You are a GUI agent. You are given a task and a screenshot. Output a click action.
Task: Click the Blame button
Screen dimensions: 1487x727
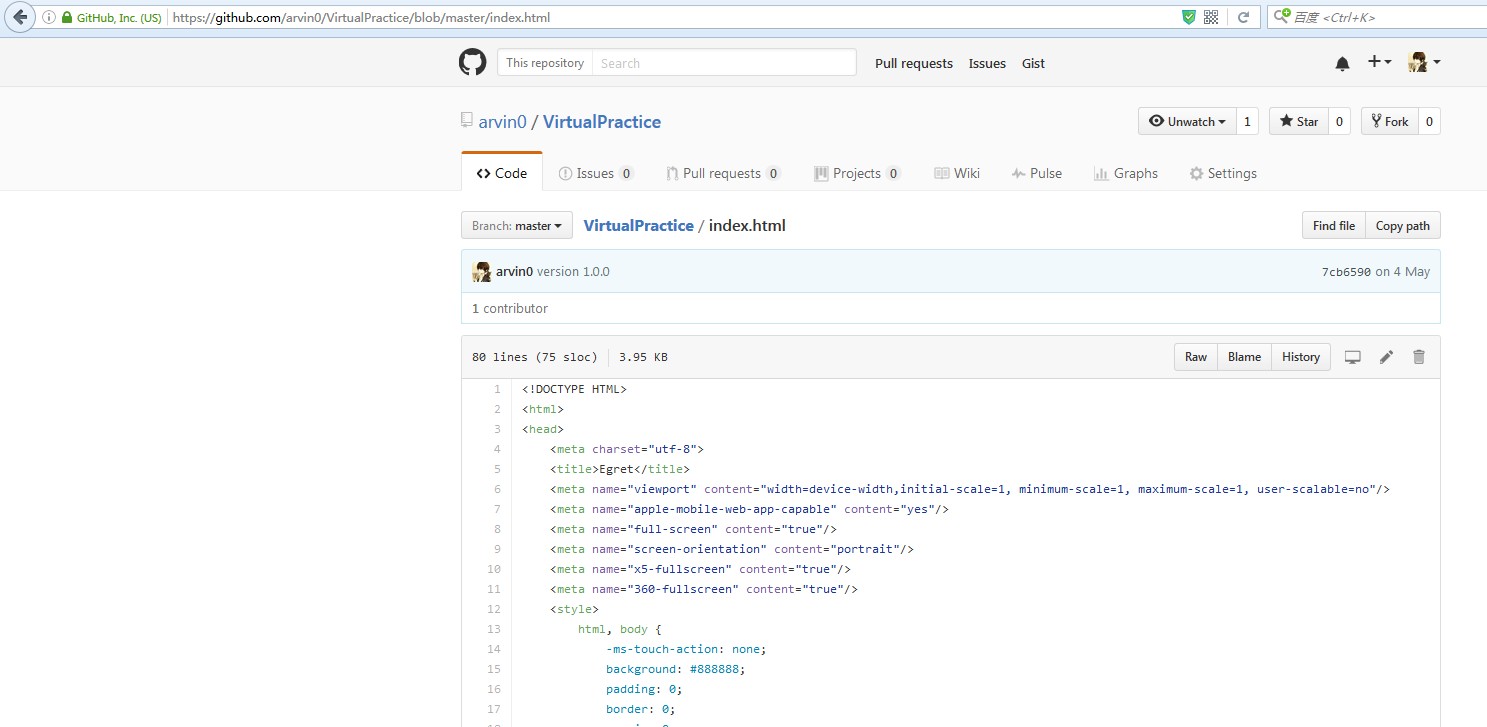pos(1244,357)
